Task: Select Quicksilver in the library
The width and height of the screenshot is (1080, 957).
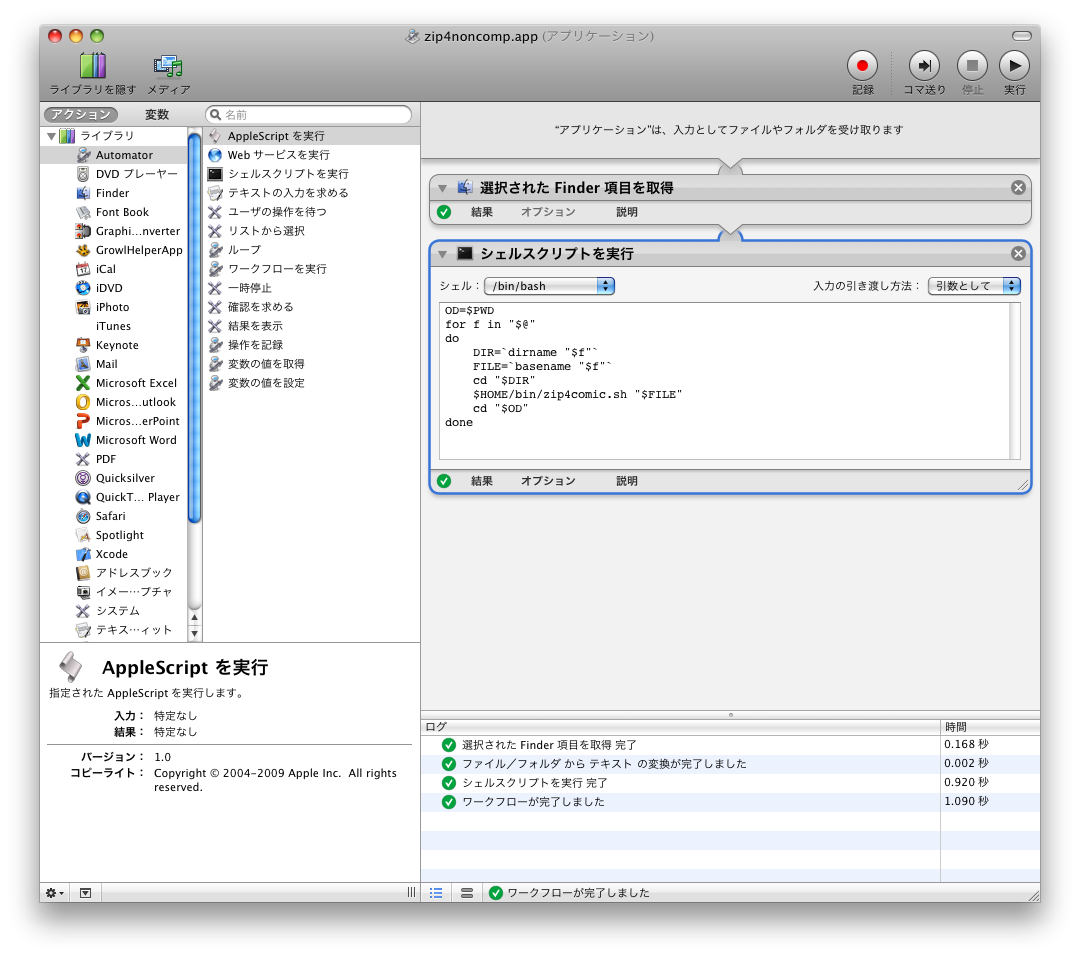Action: (114, 478)
